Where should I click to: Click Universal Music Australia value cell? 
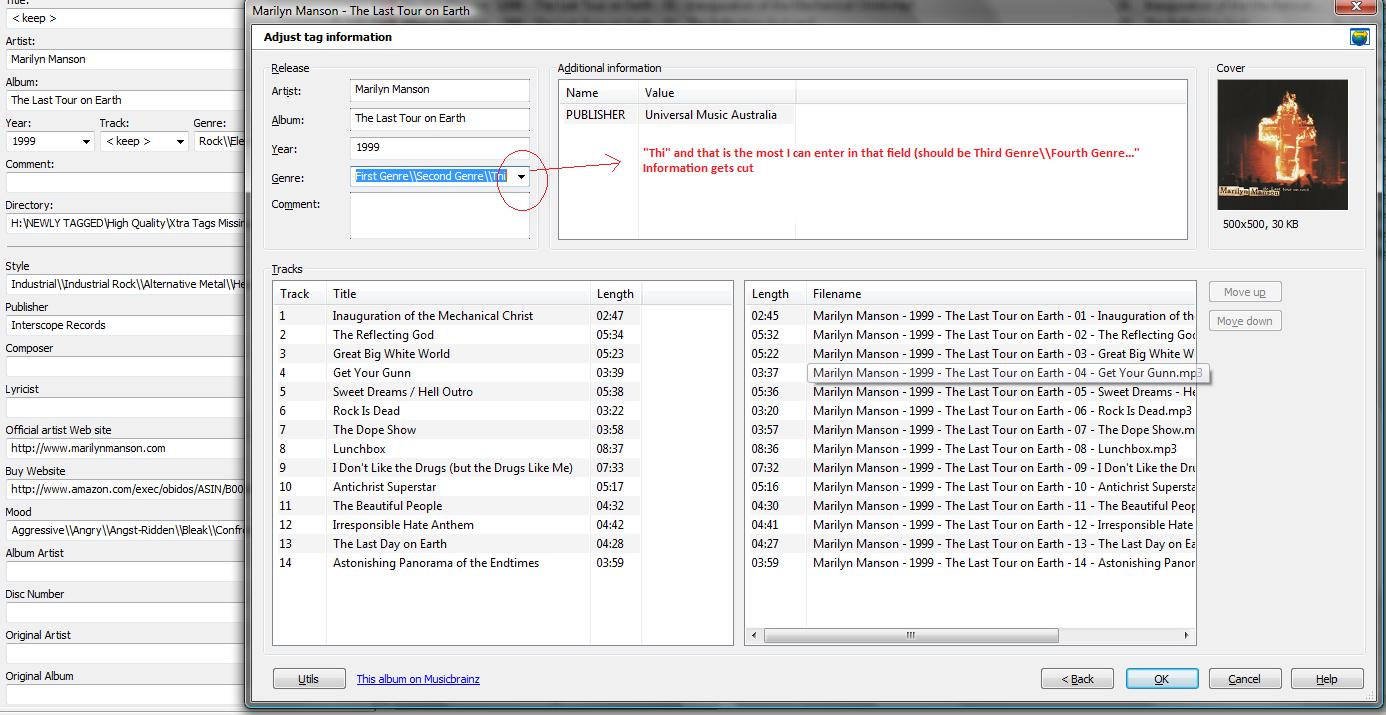(x=710, y=115)
